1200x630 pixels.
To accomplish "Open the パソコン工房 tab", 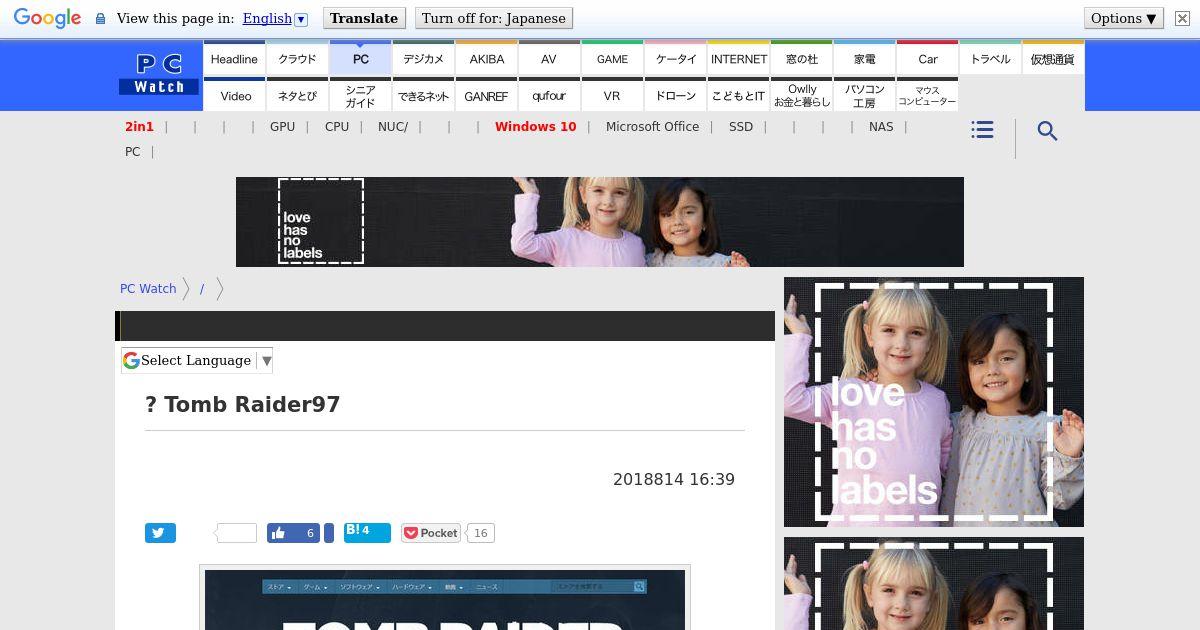I will click(864, 95).
